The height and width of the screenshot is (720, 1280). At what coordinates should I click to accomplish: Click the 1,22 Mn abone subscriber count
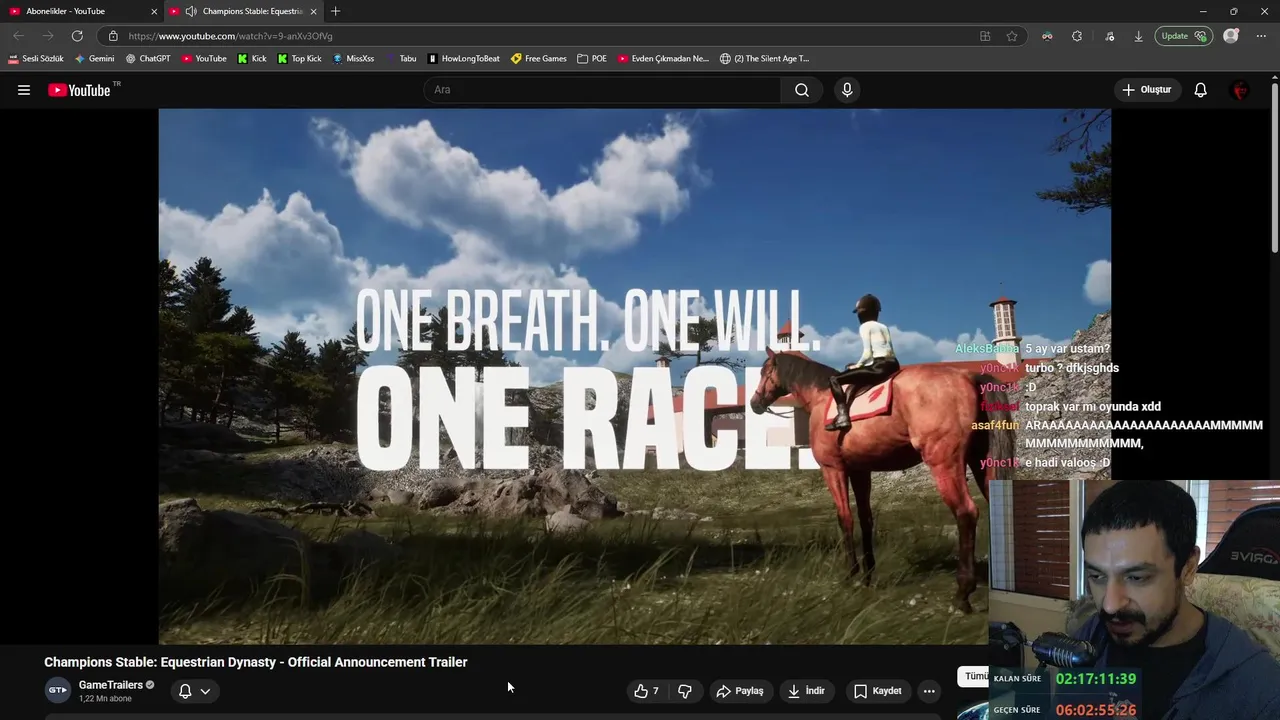point(105,699)
